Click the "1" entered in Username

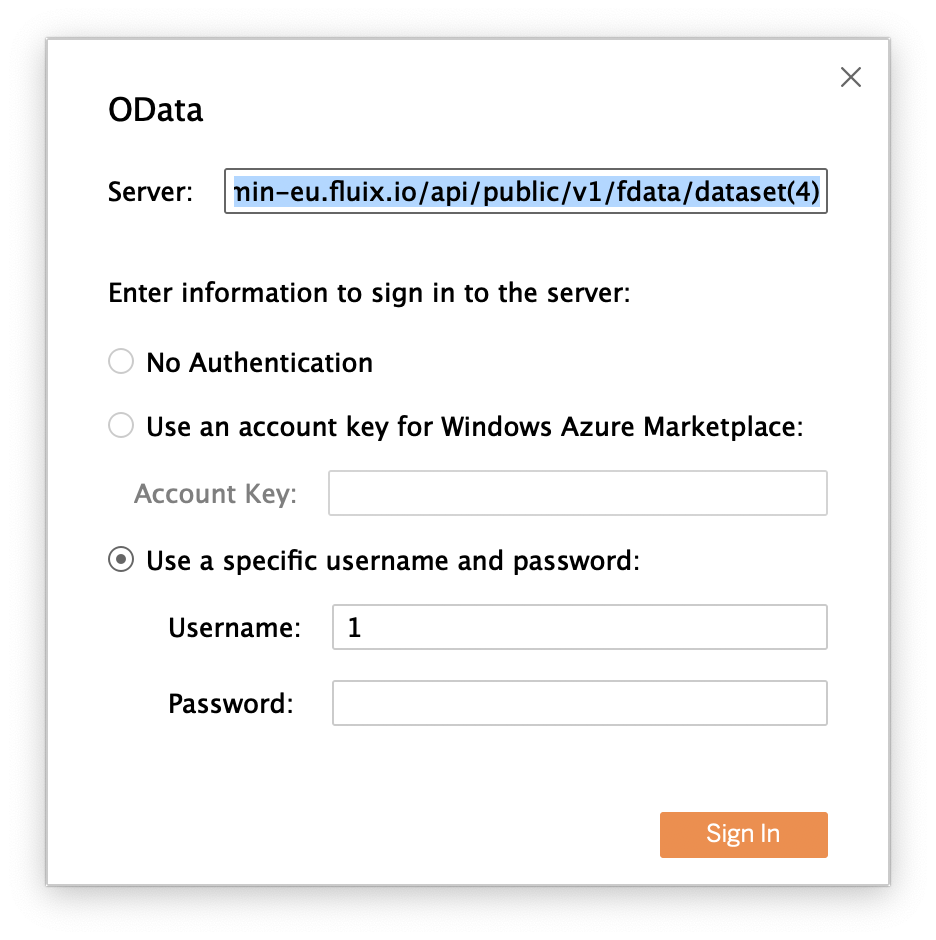[x=354, y=628]
